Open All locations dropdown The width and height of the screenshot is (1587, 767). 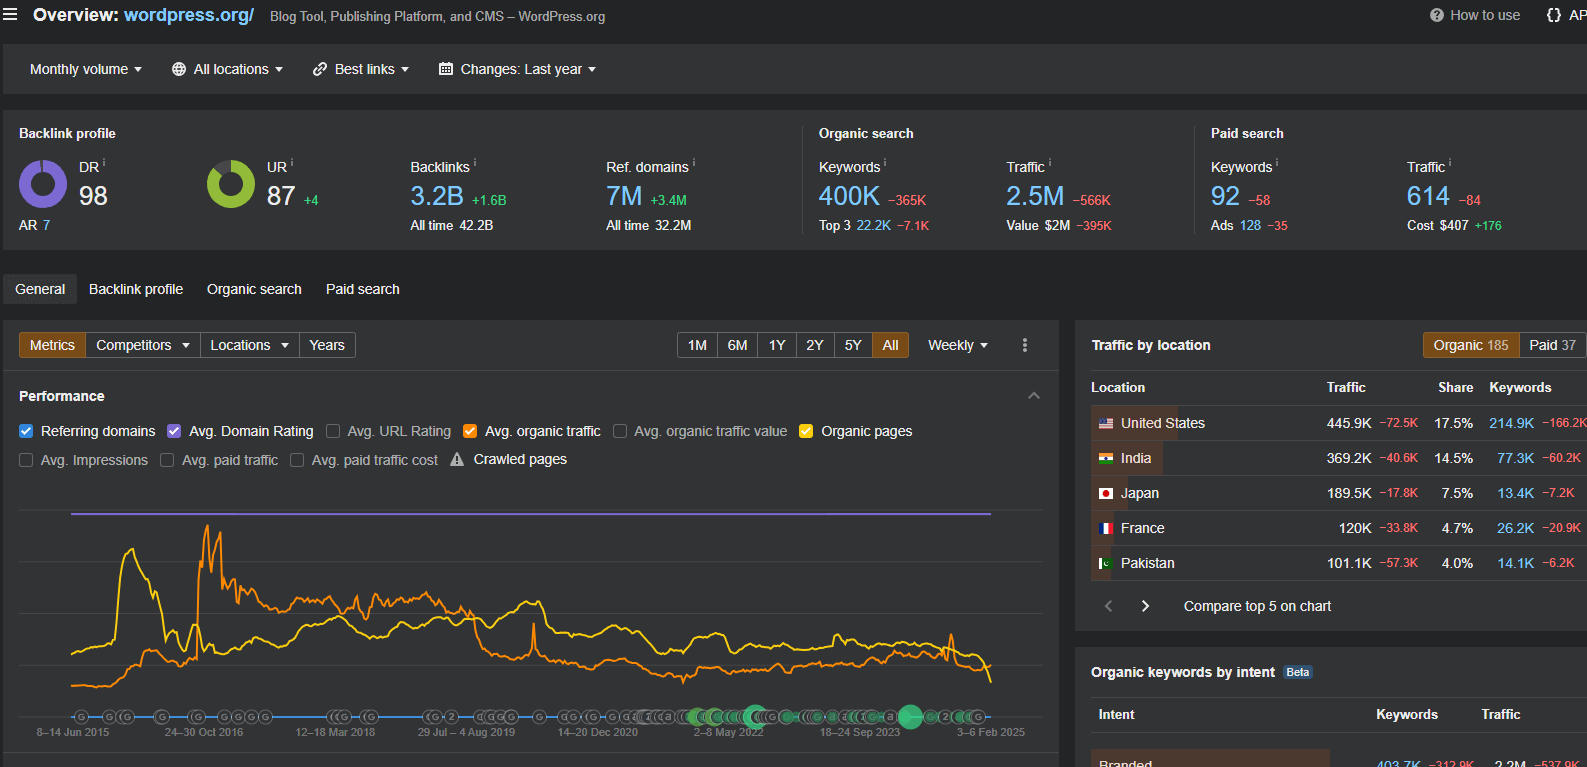click(x=227, y=69)
